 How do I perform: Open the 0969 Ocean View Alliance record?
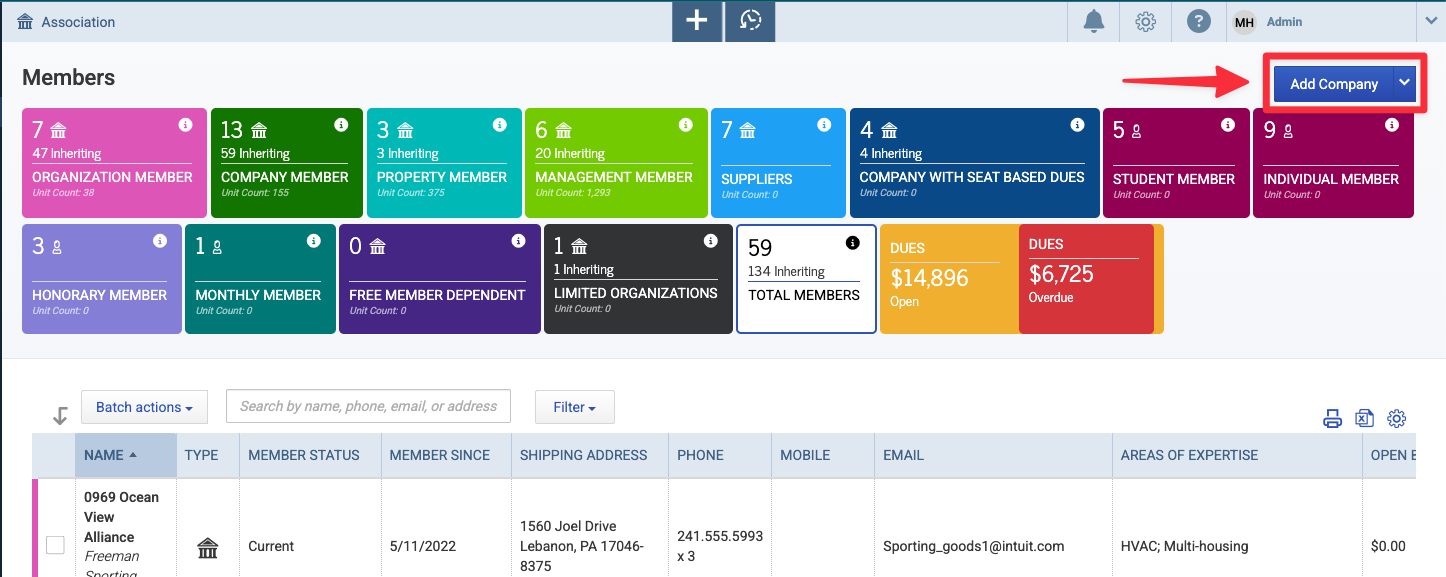click(x=121, y=517)
